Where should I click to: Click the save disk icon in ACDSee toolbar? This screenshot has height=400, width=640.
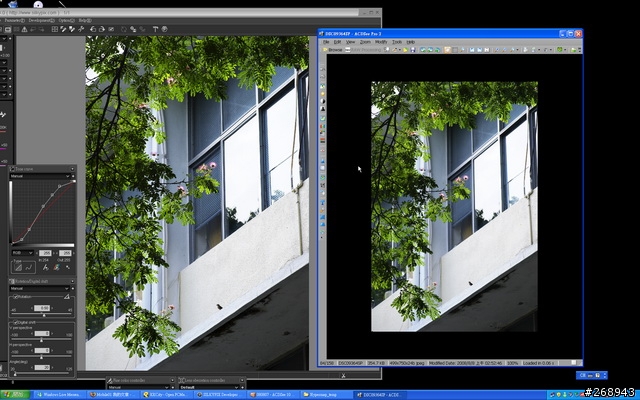[413, 50]
